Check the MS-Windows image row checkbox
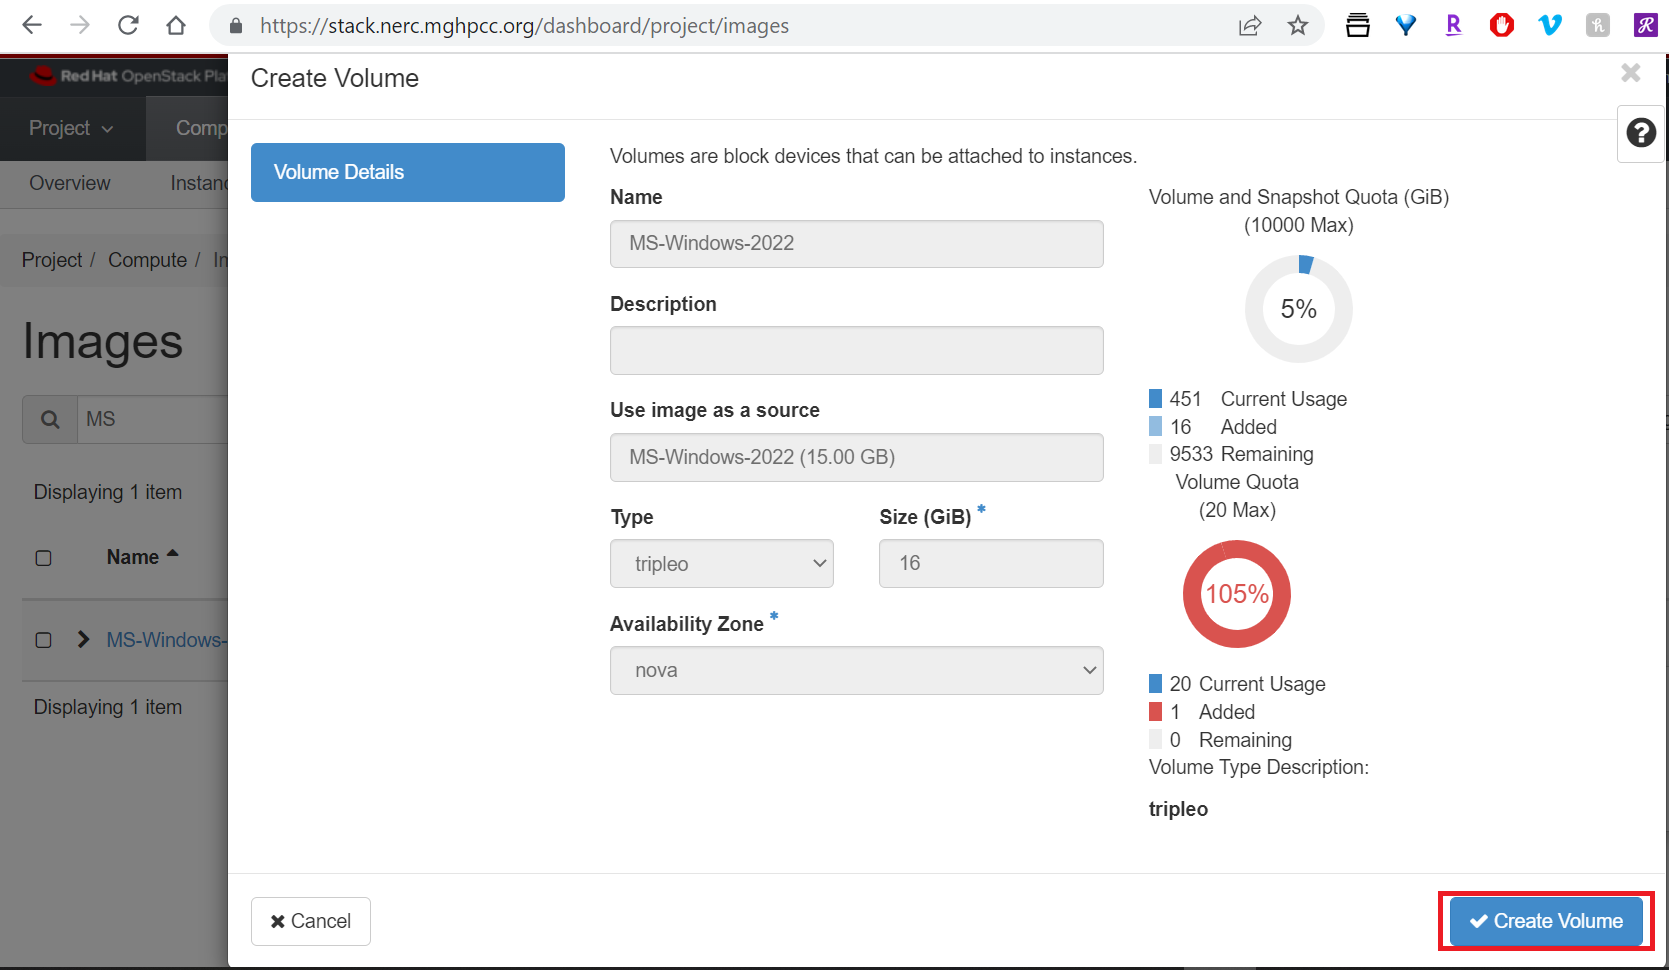Screen dimensions: 1669x970 click(x=43, y=640)
